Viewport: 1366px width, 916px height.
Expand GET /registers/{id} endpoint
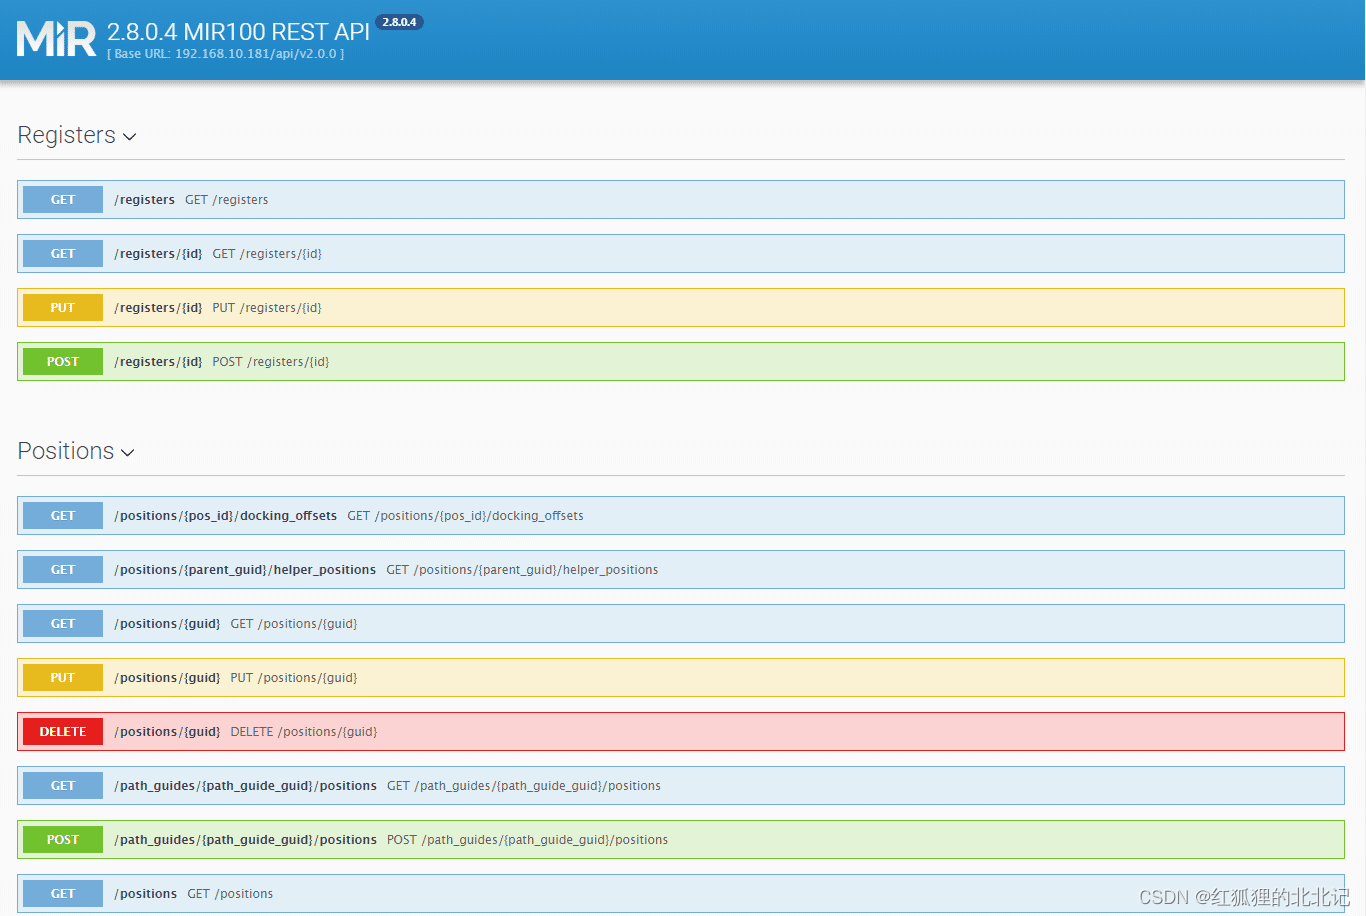coord(681,254)
